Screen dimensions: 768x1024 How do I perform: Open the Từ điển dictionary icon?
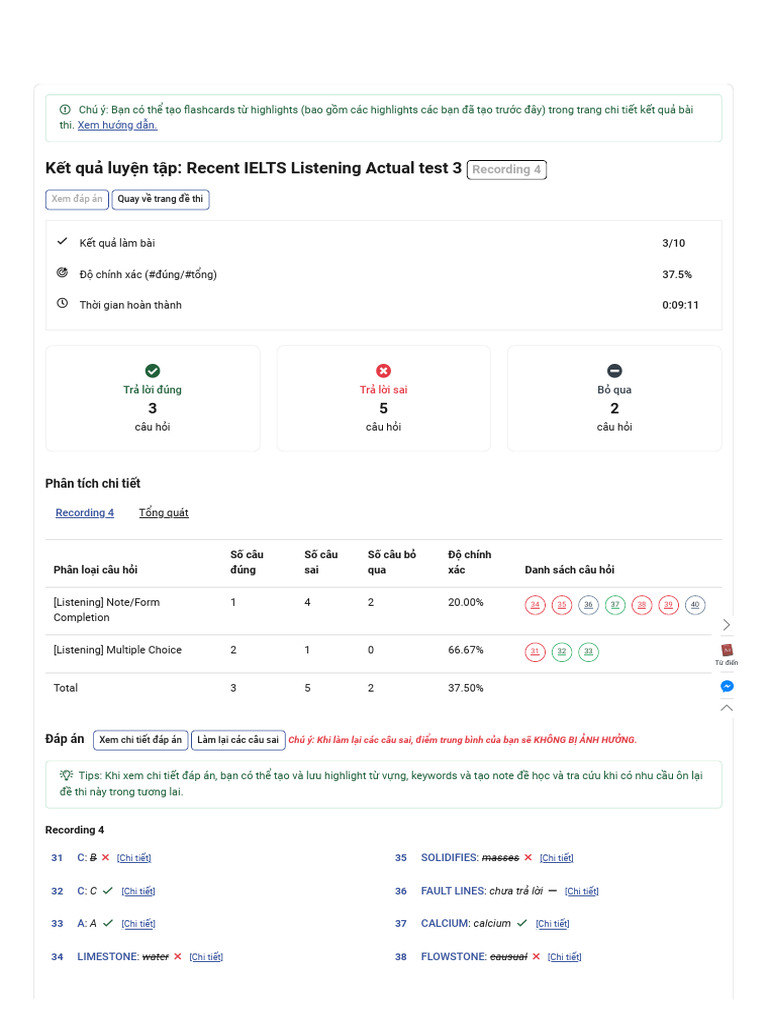tap(727, 651)
